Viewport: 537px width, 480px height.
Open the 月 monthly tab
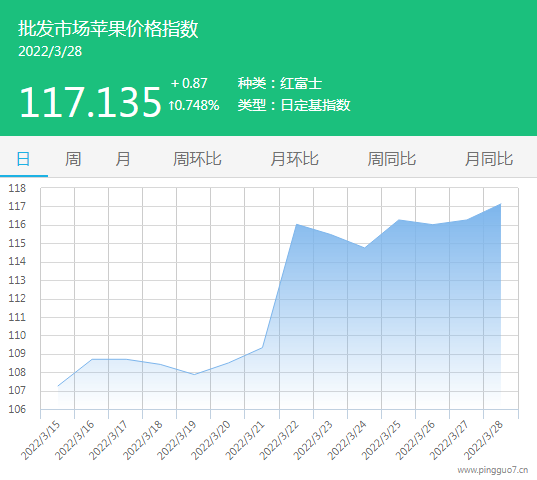coord(123,159)
